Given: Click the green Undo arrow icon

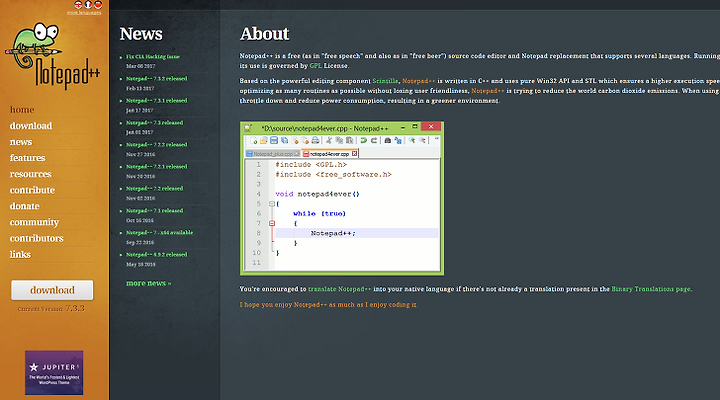Looking at the screenshot, I should [x=363, y=141].
